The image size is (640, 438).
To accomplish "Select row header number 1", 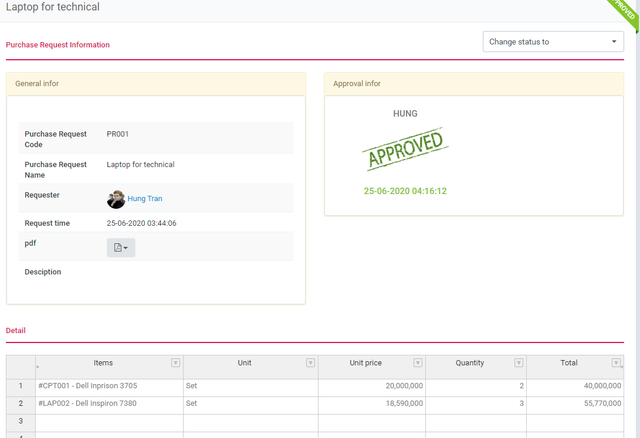I will click(21, 386).
